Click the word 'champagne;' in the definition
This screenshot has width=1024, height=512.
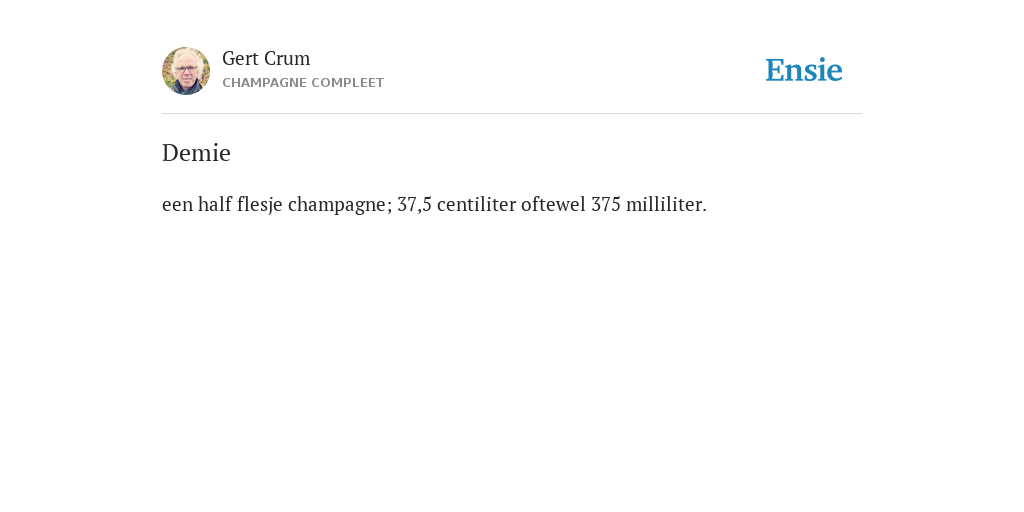(340, 205)
